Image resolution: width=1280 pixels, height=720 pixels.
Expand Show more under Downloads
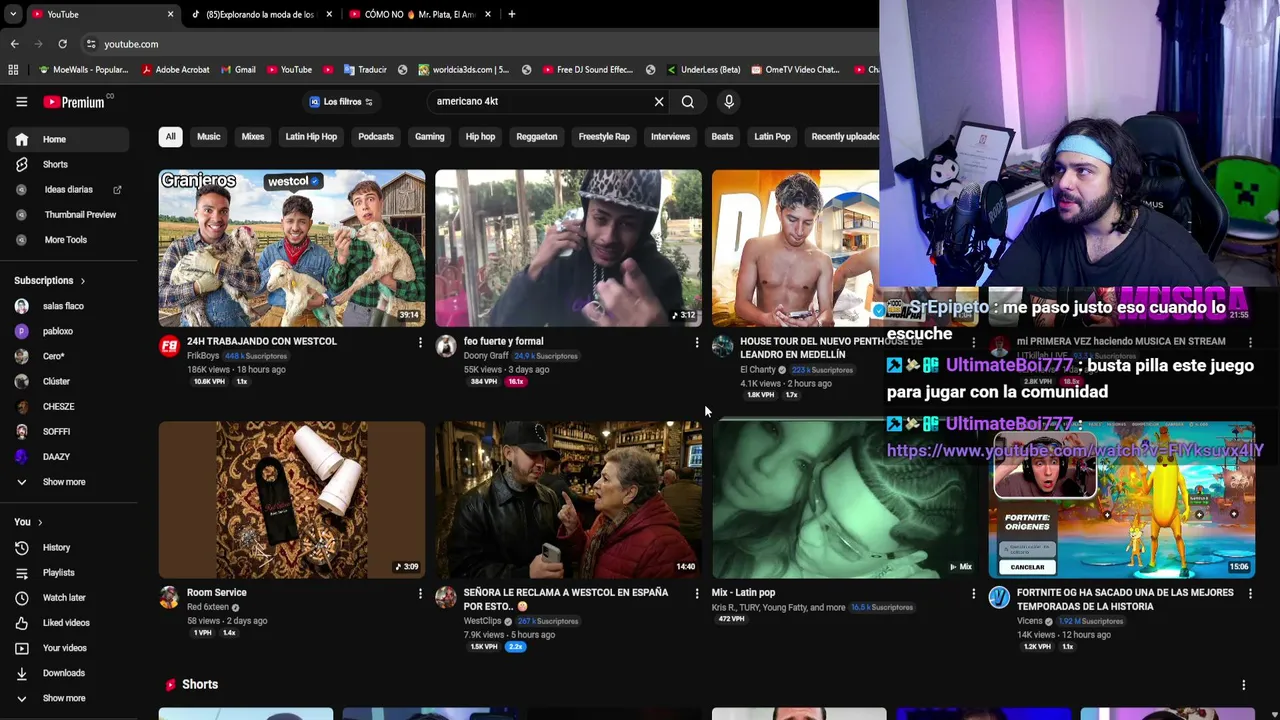[66, 697]
